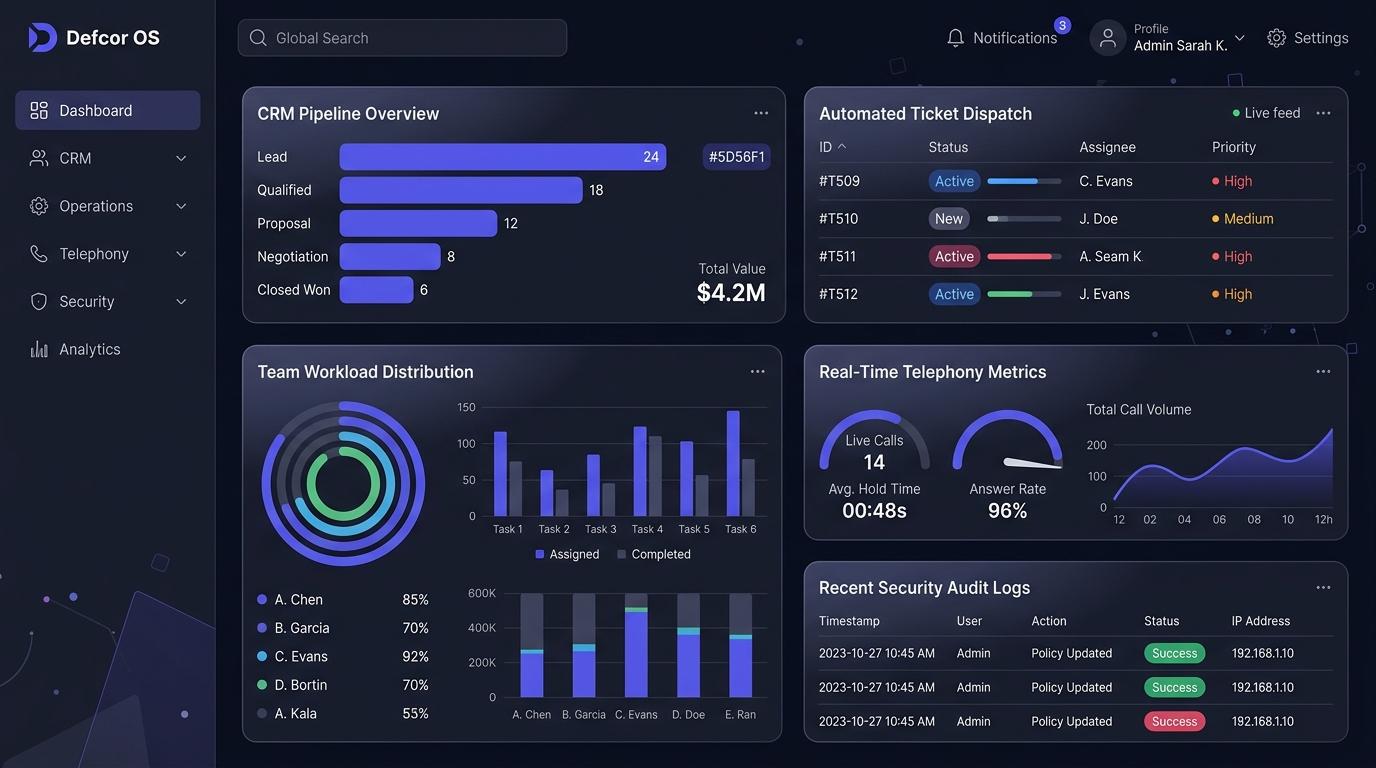
Task: Open Team Workload Distribution more options menu
Action: point(758,371)
